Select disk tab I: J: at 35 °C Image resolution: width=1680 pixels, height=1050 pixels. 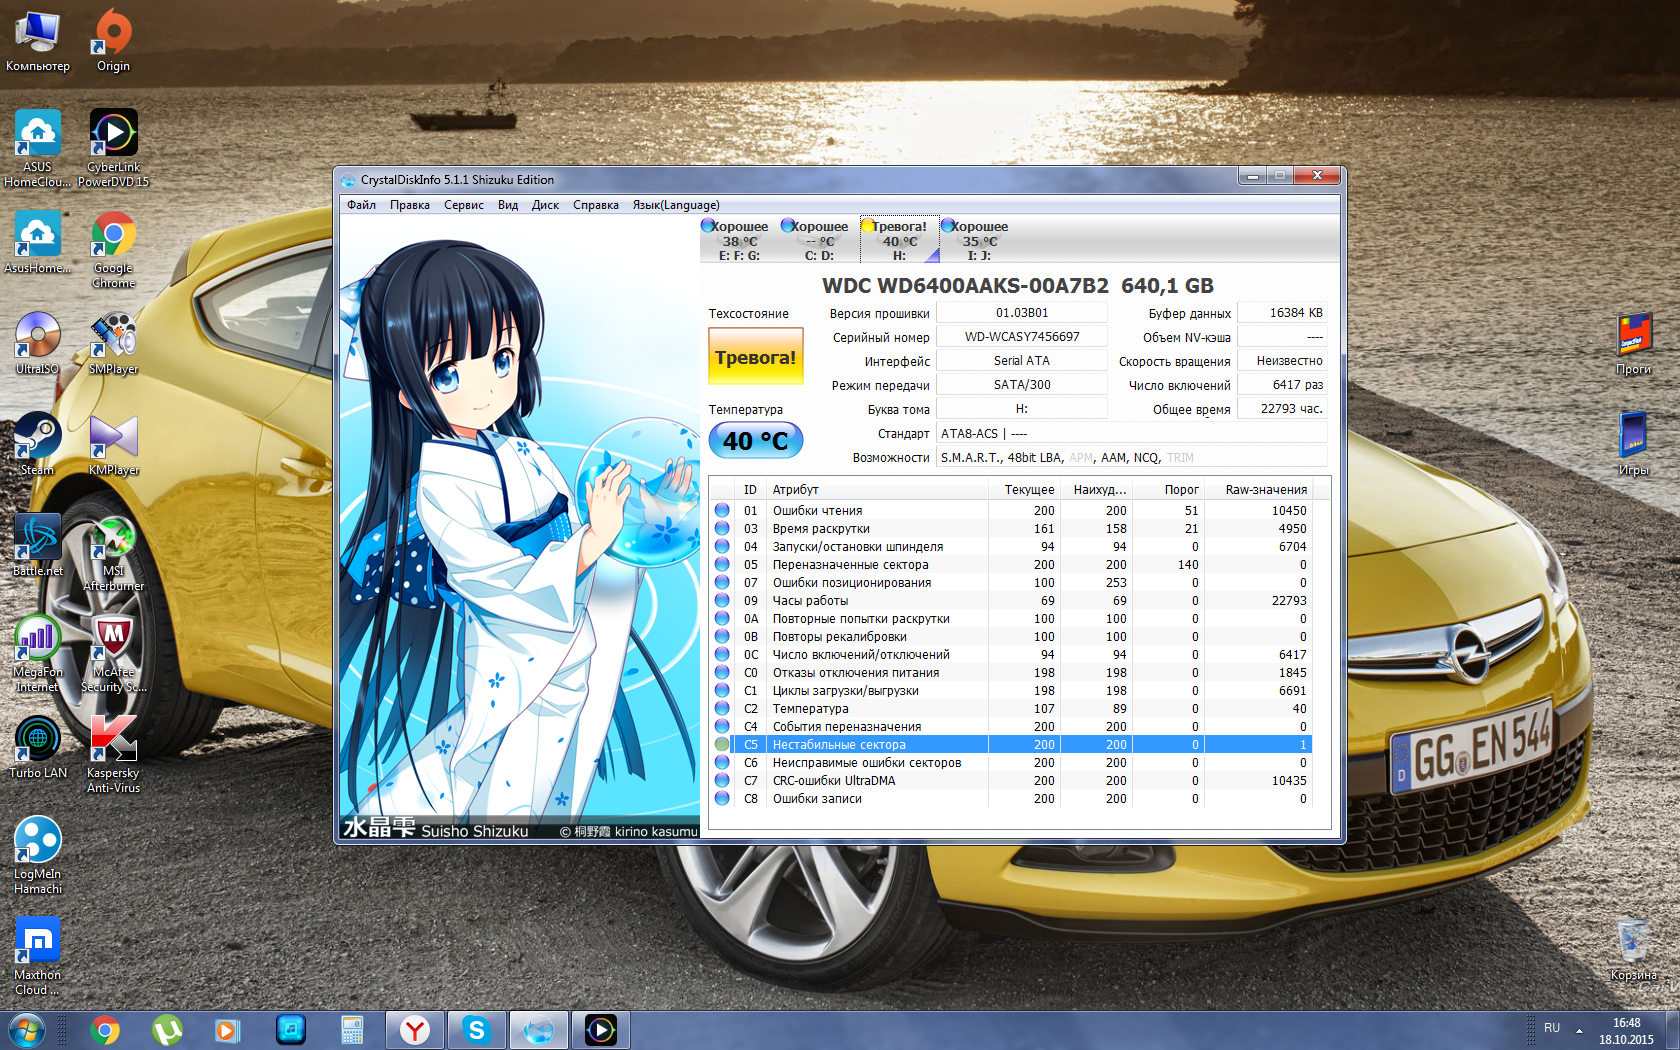point(979,240)
